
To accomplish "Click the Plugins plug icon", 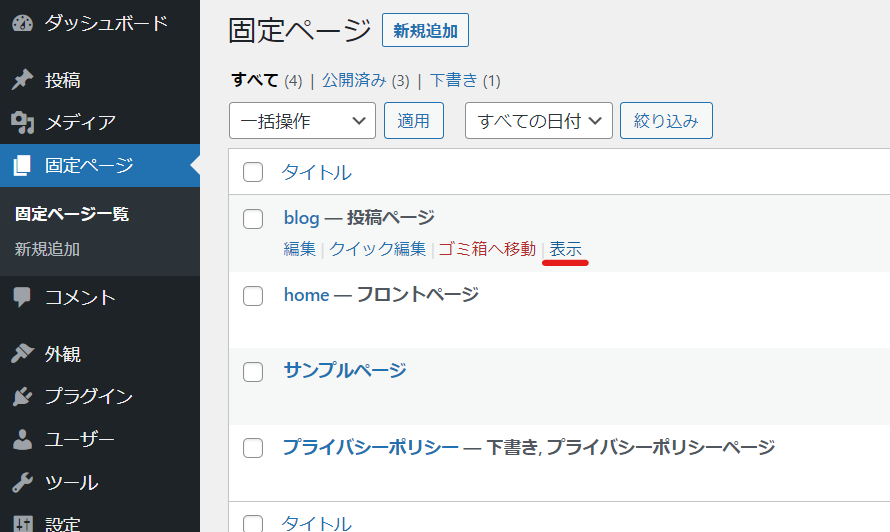I will coord(23,396).
